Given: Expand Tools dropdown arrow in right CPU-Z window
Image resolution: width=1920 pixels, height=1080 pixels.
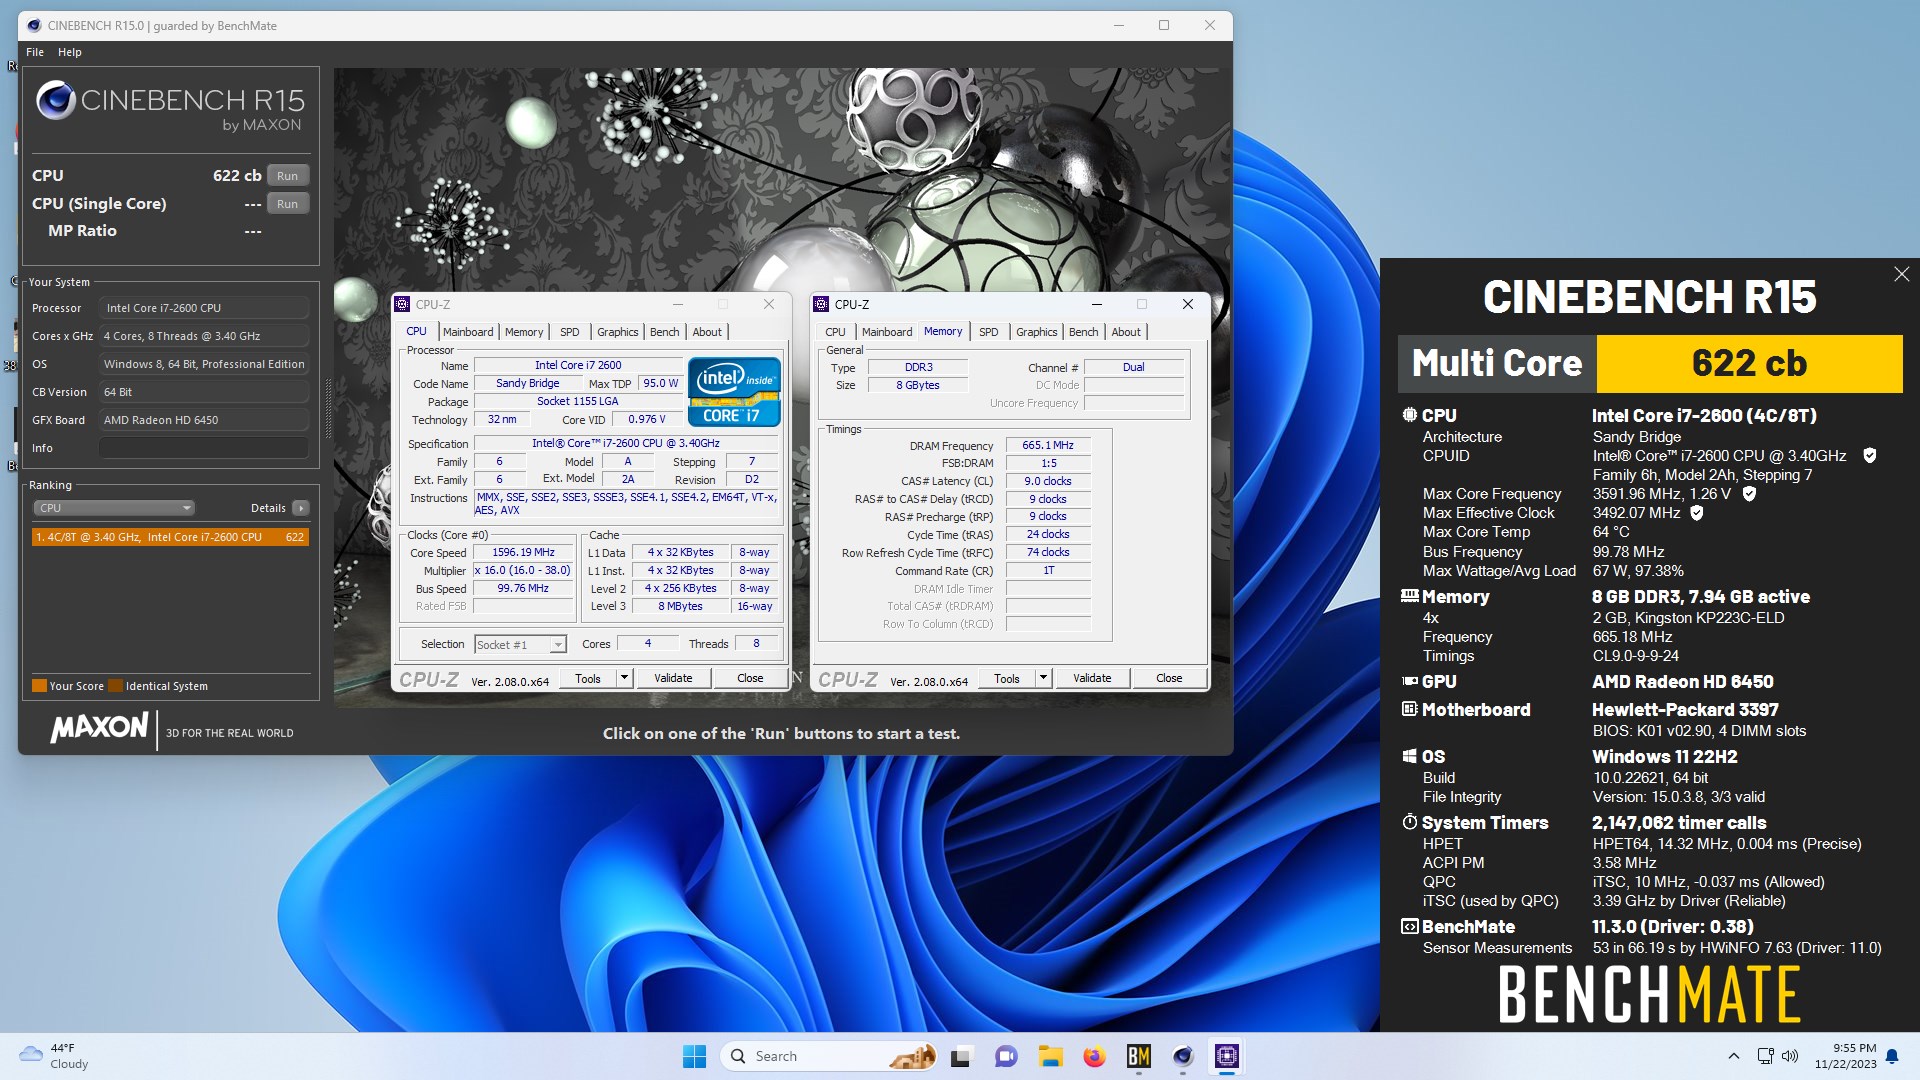Looking at the screenshot, I should pyautogui.click(x=1043, y=679).
